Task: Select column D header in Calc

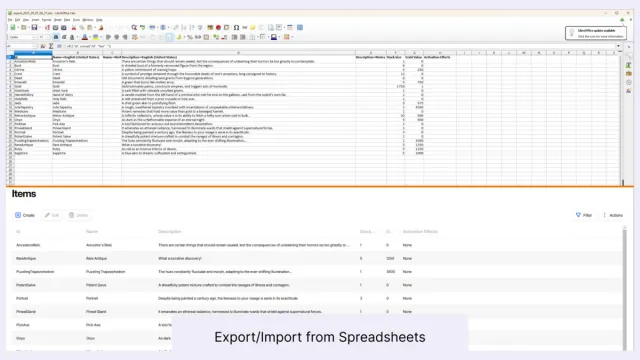Action: click(x=238, y=53)
